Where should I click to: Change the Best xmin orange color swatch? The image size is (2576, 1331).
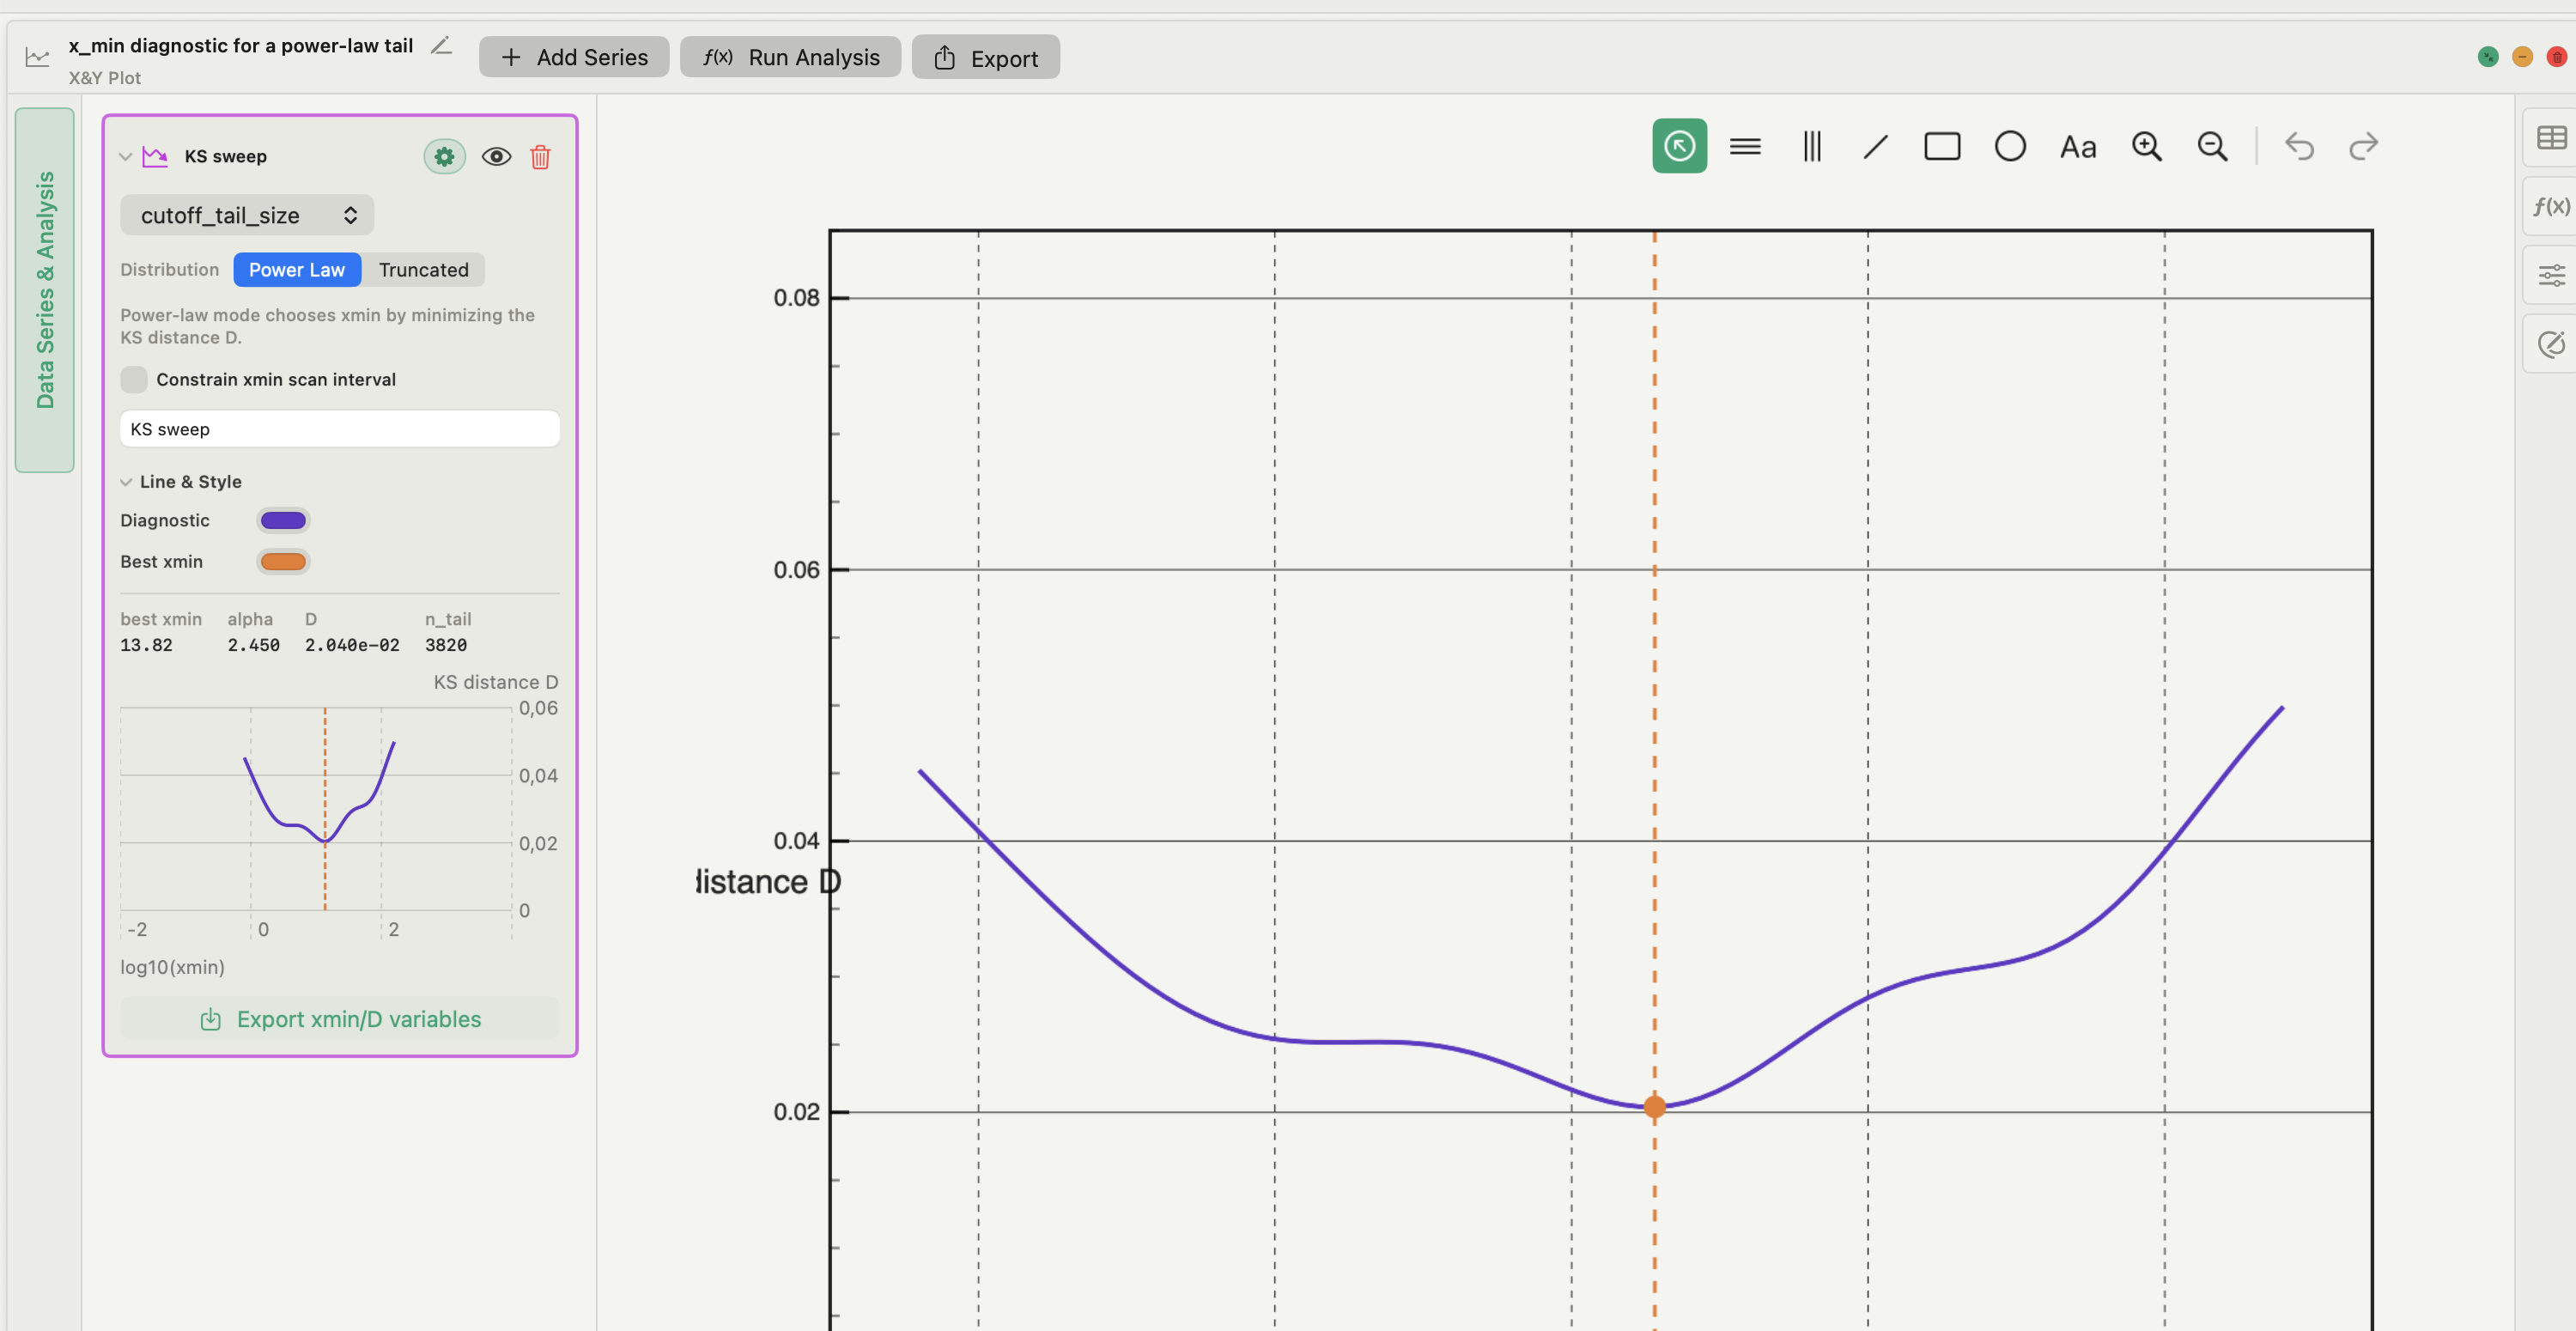(x=283, y=561)
